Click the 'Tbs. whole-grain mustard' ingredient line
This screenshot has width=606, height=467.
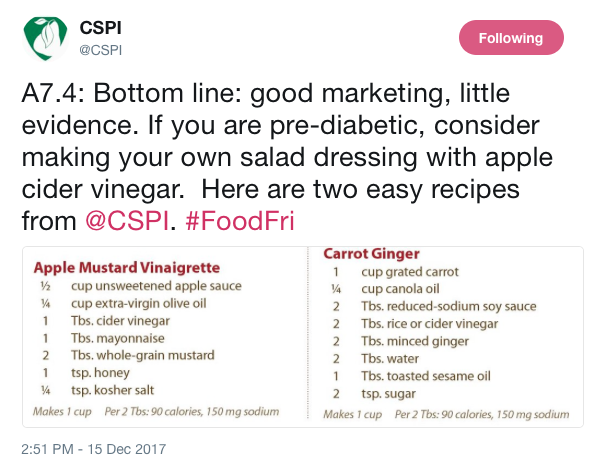click(143, 355)
